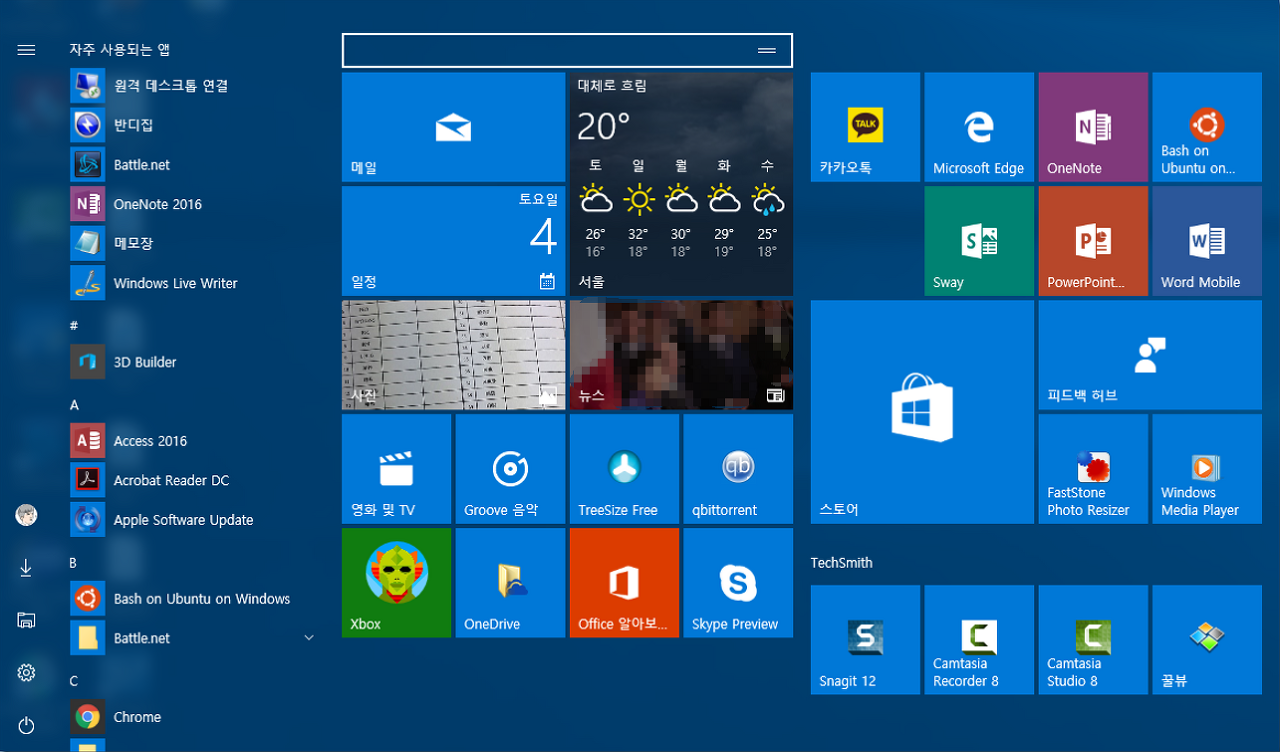Open the Sway tile
Screen dimensions: 1280x752
979,241
